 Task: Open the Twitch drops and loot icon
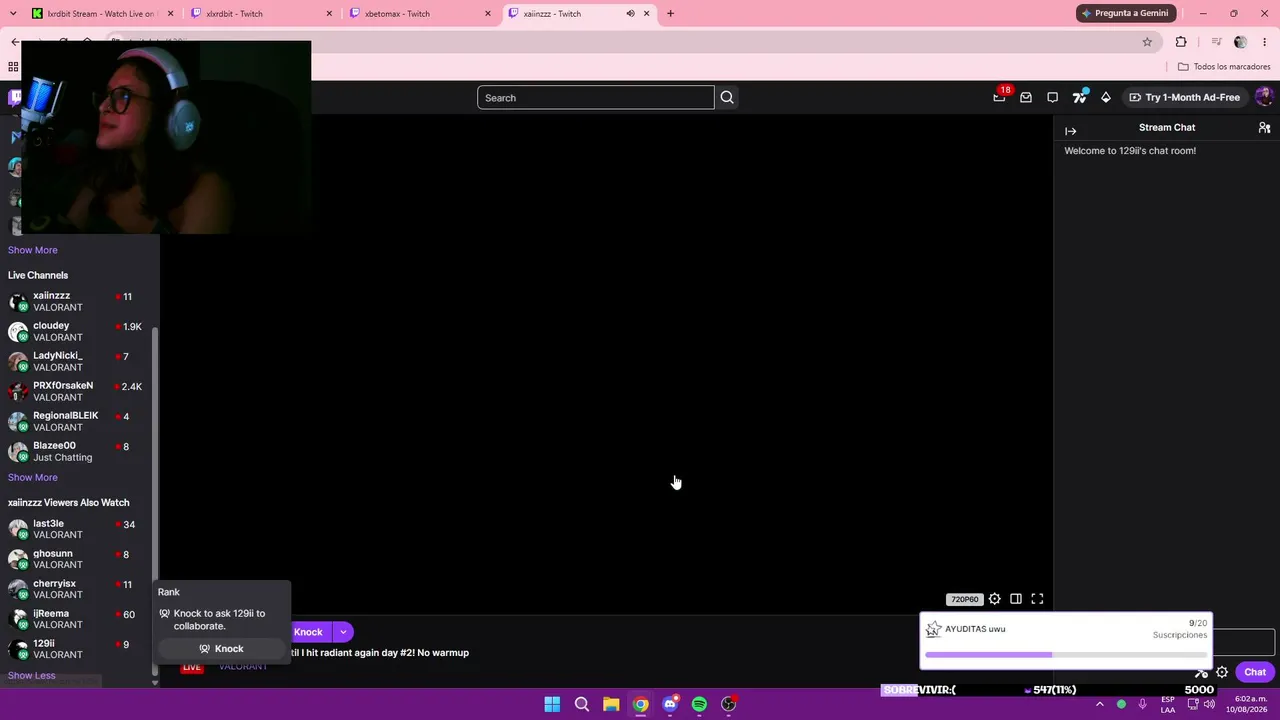1026,97
